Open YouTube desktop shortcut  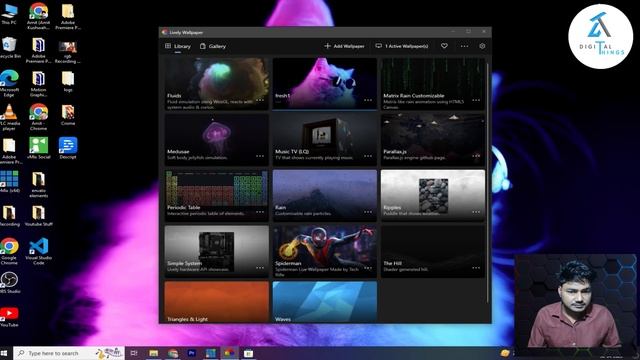coord(9,317)
